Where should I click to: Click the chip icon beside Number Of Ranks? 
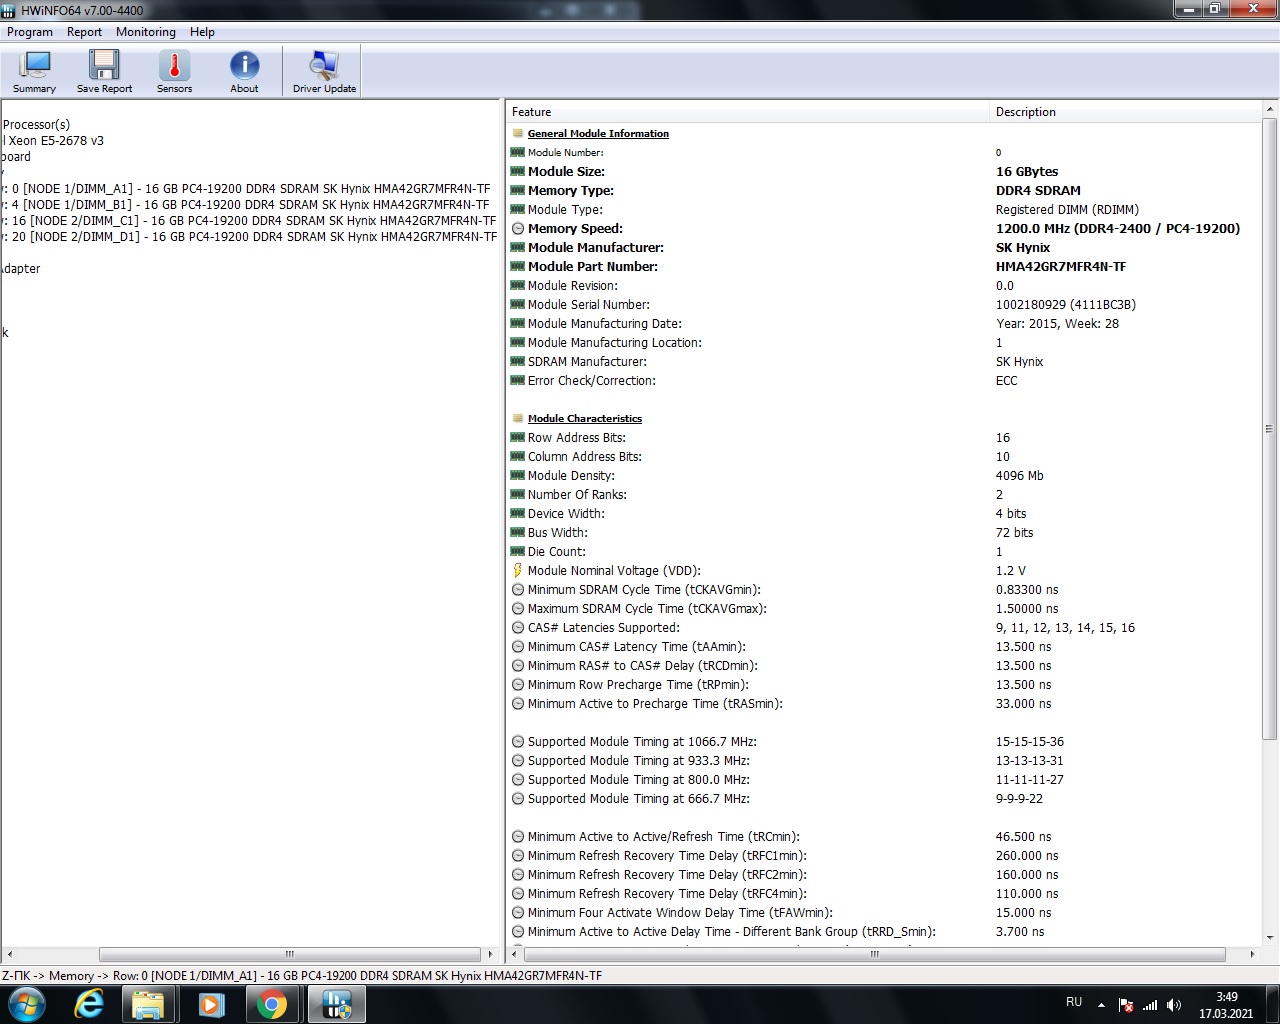coord(518,495)
